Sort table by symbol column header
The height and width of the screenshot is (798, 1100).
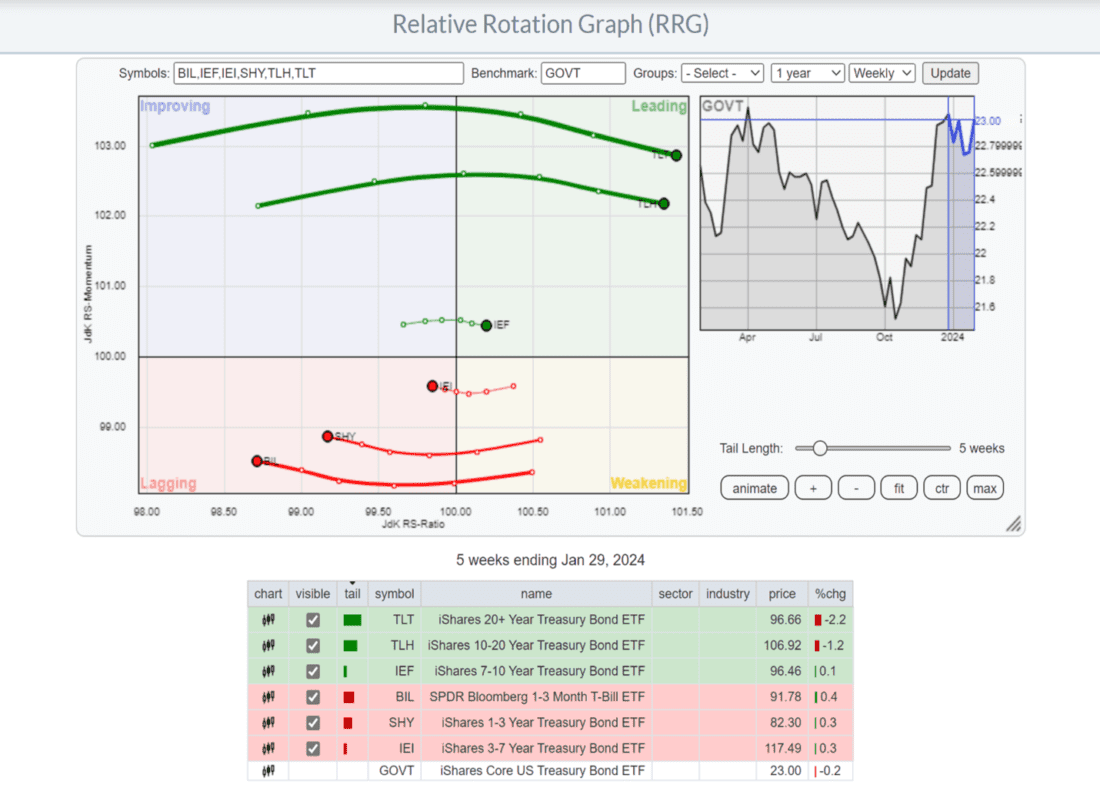[x=394, y=593]
